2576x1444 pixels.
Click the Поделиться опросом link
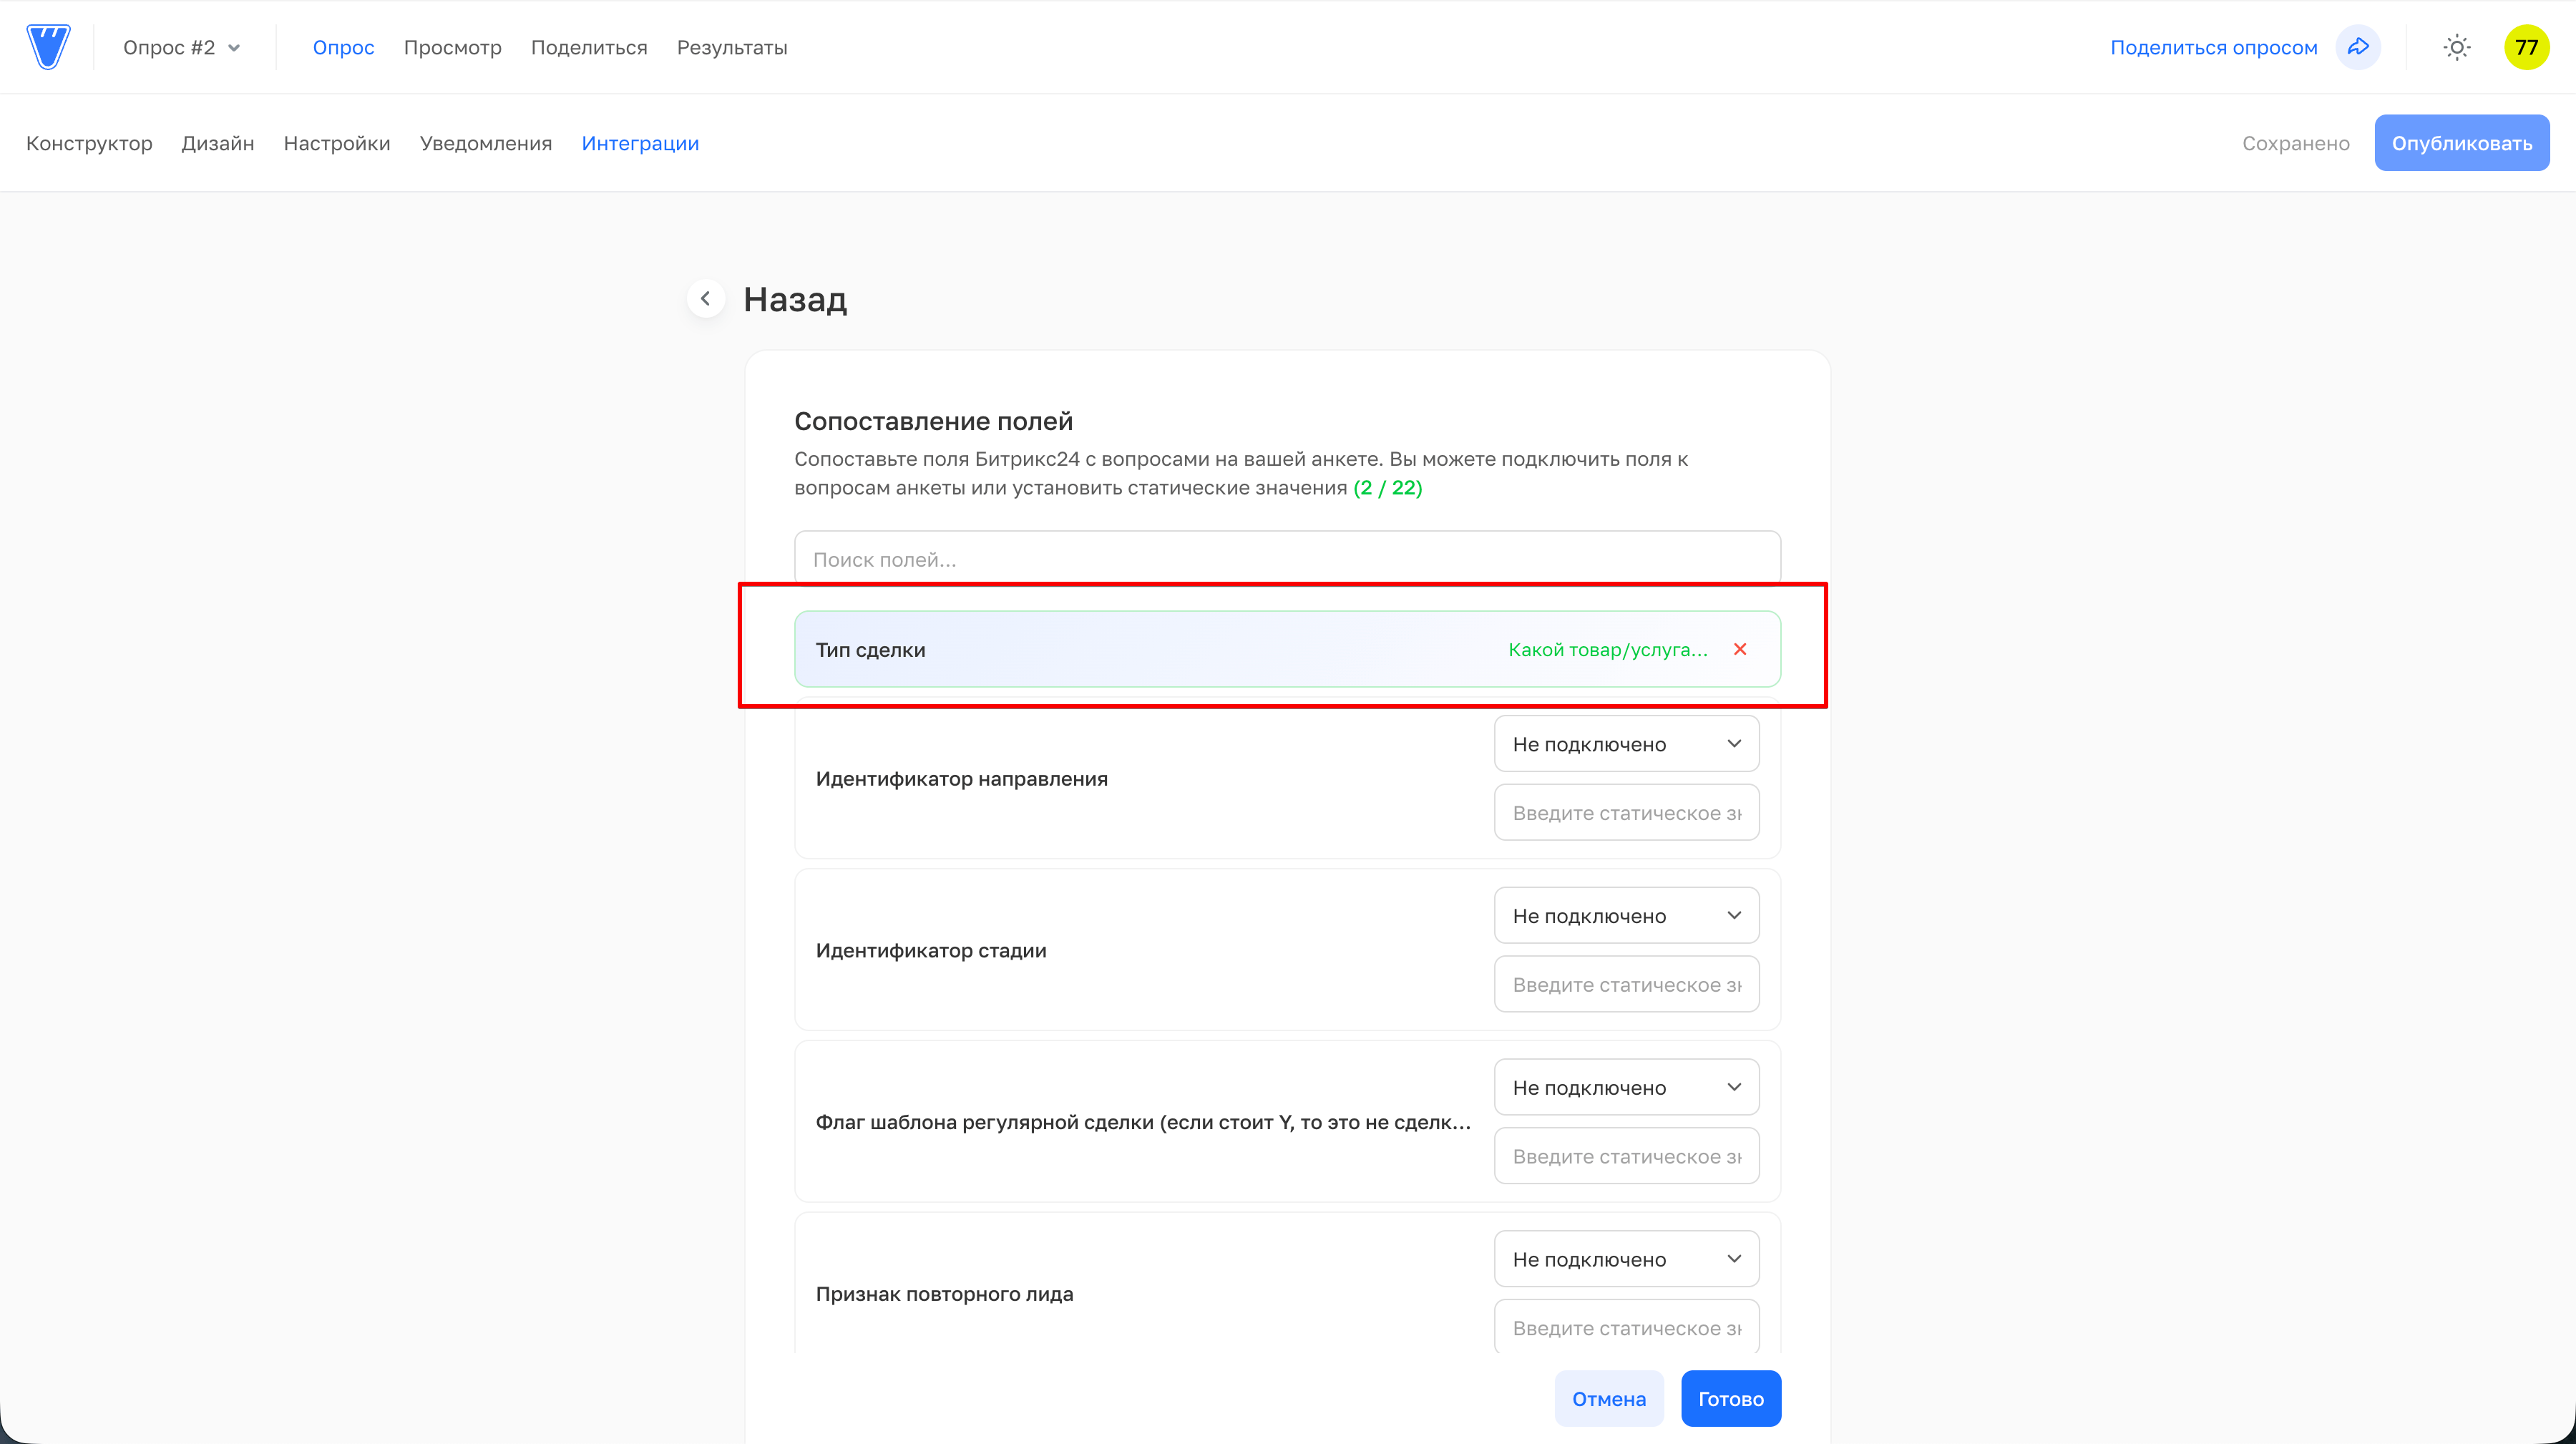coord(2213,47)
